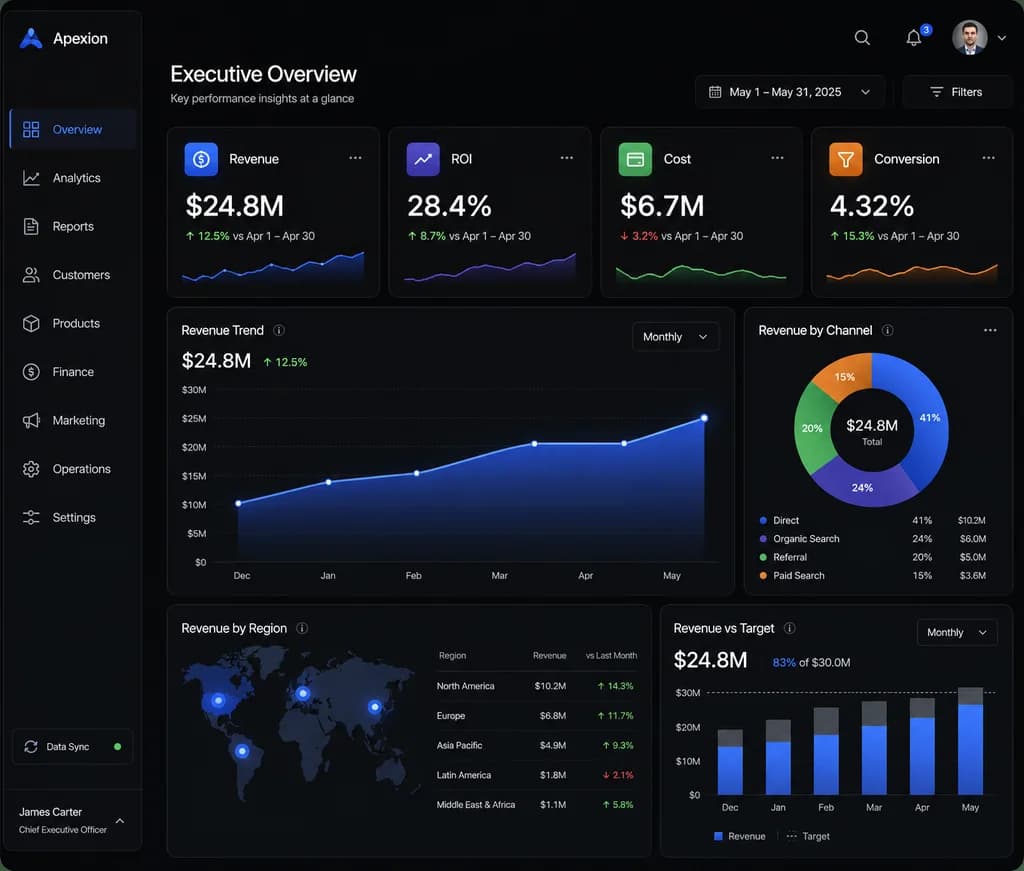Sort by the vs Last Month column header
The width and height of the screenshot is (1024, 871).
pyautogui.click(x=611, y=656)
